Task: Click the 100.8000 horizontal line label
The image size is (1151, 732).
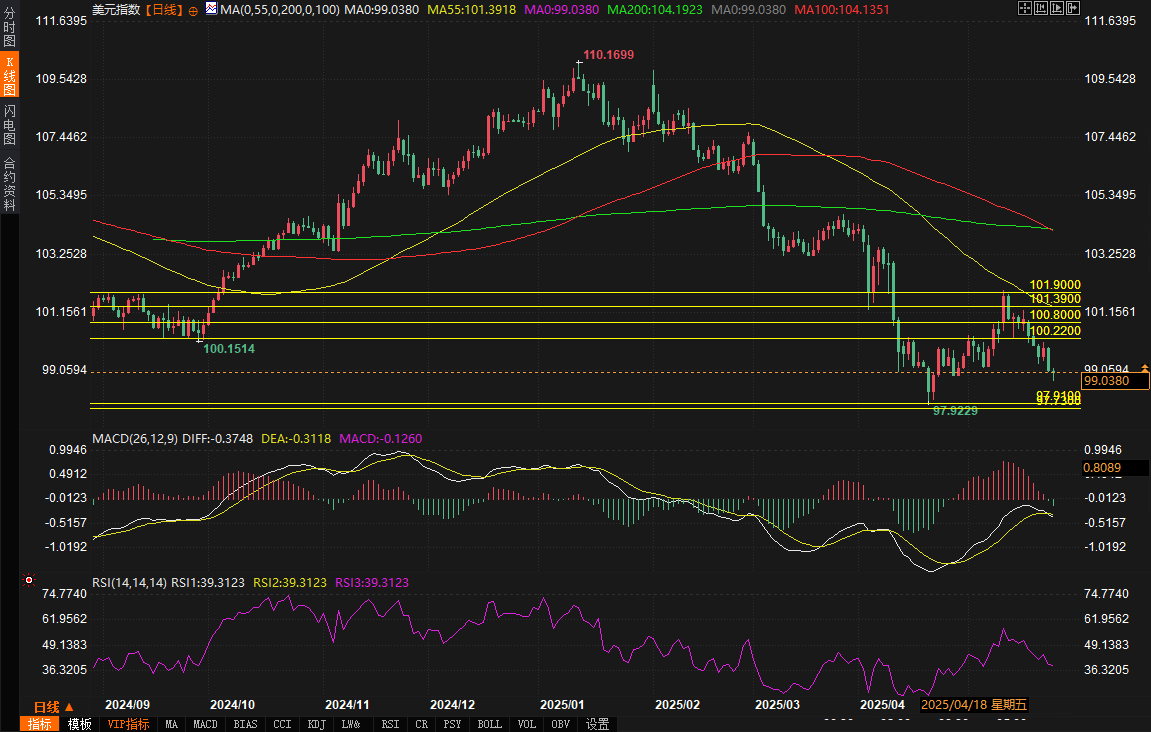Action: pos(1055,315)
